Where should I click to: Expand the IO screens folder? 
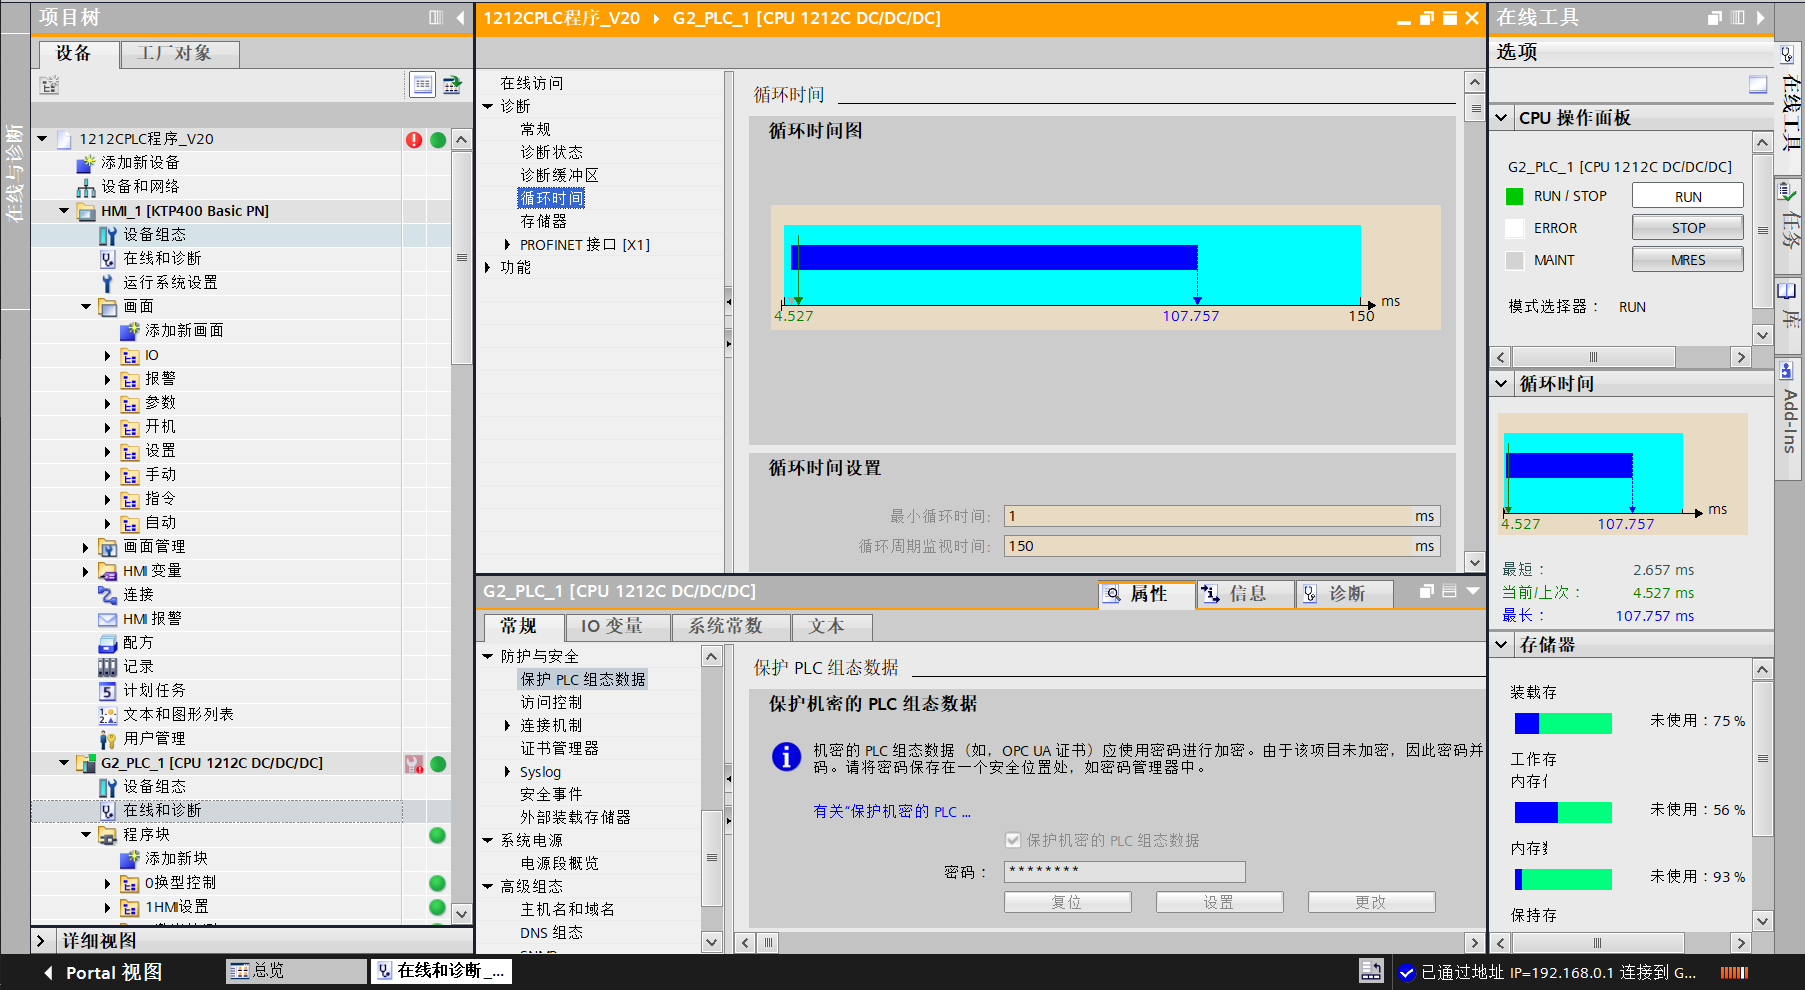pyautogui.click(x=108, y=356)
